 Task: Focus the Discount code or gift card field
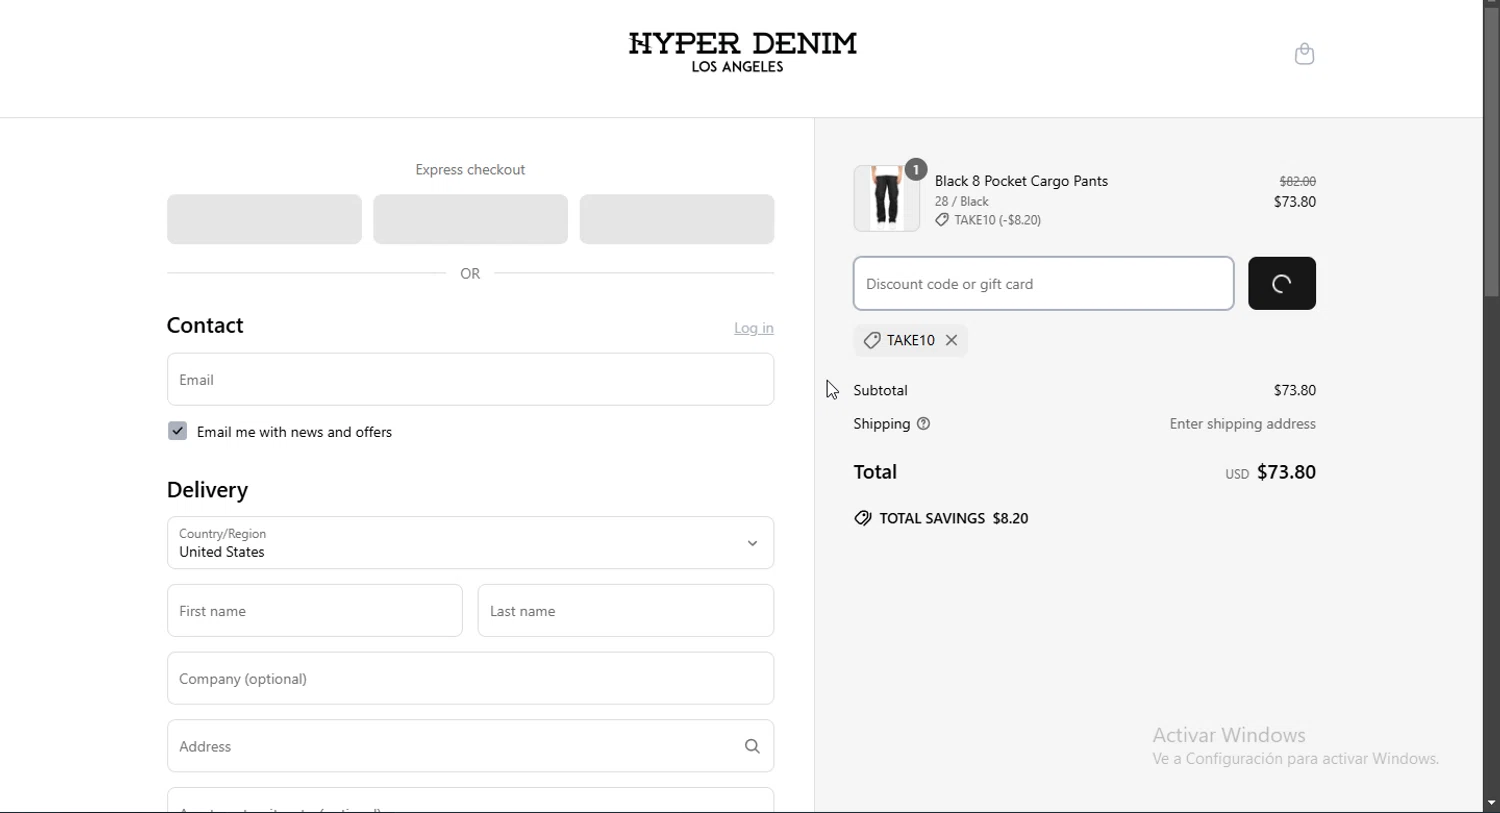[x=1044, y=284]
